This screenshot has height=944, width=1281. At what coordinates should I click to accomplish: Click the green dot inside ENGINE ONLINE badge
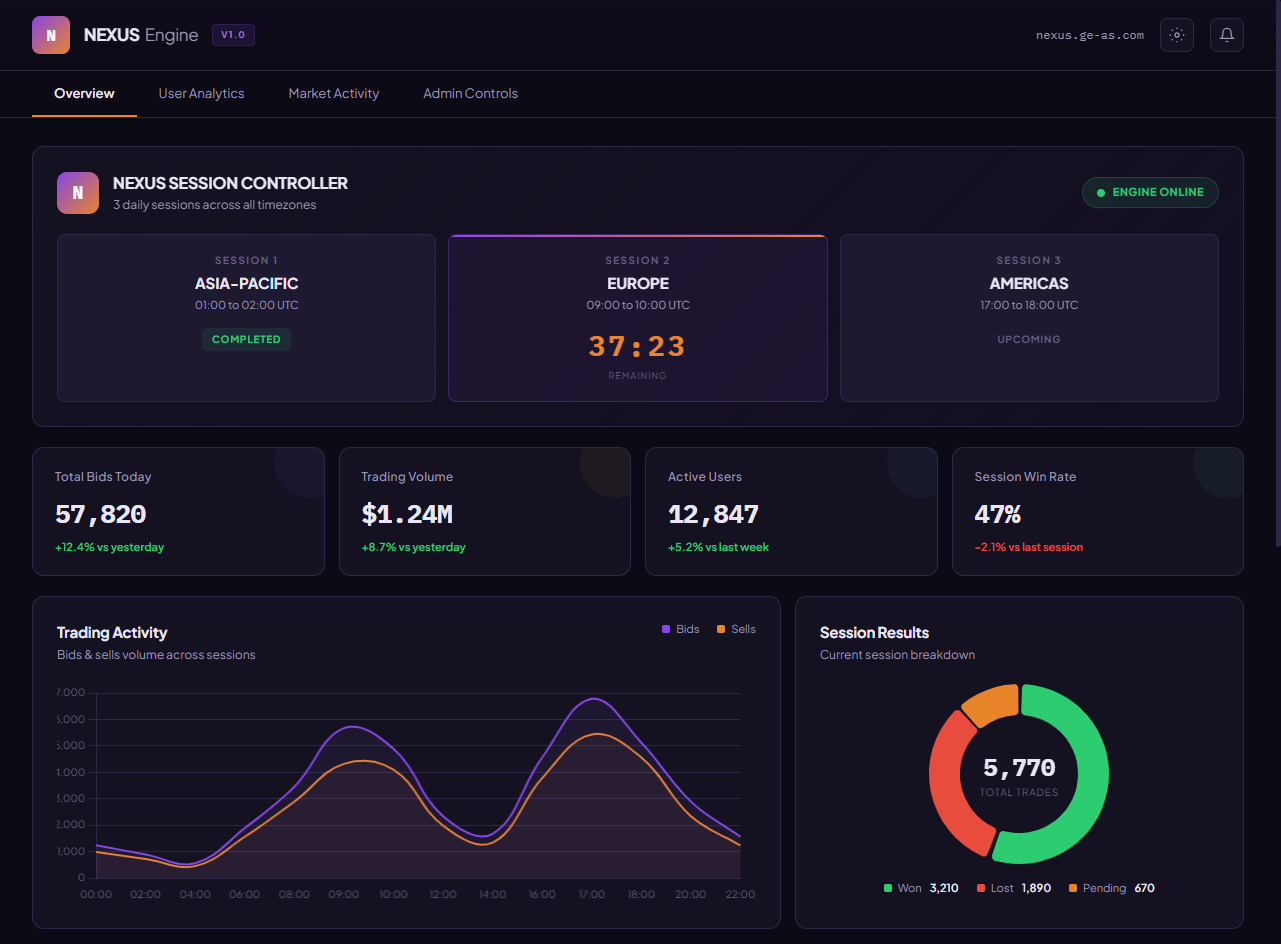click(x=1101, y=192)
